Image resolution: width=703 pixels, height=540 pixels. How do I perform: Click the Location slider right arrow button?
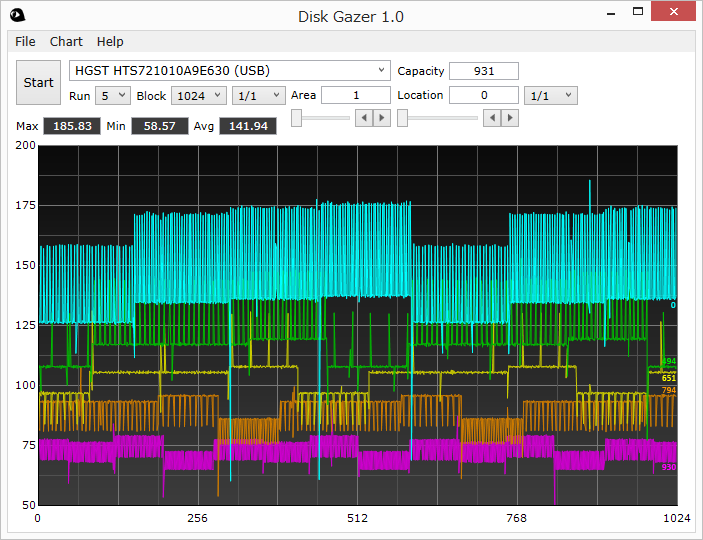[x=510, y=118]
